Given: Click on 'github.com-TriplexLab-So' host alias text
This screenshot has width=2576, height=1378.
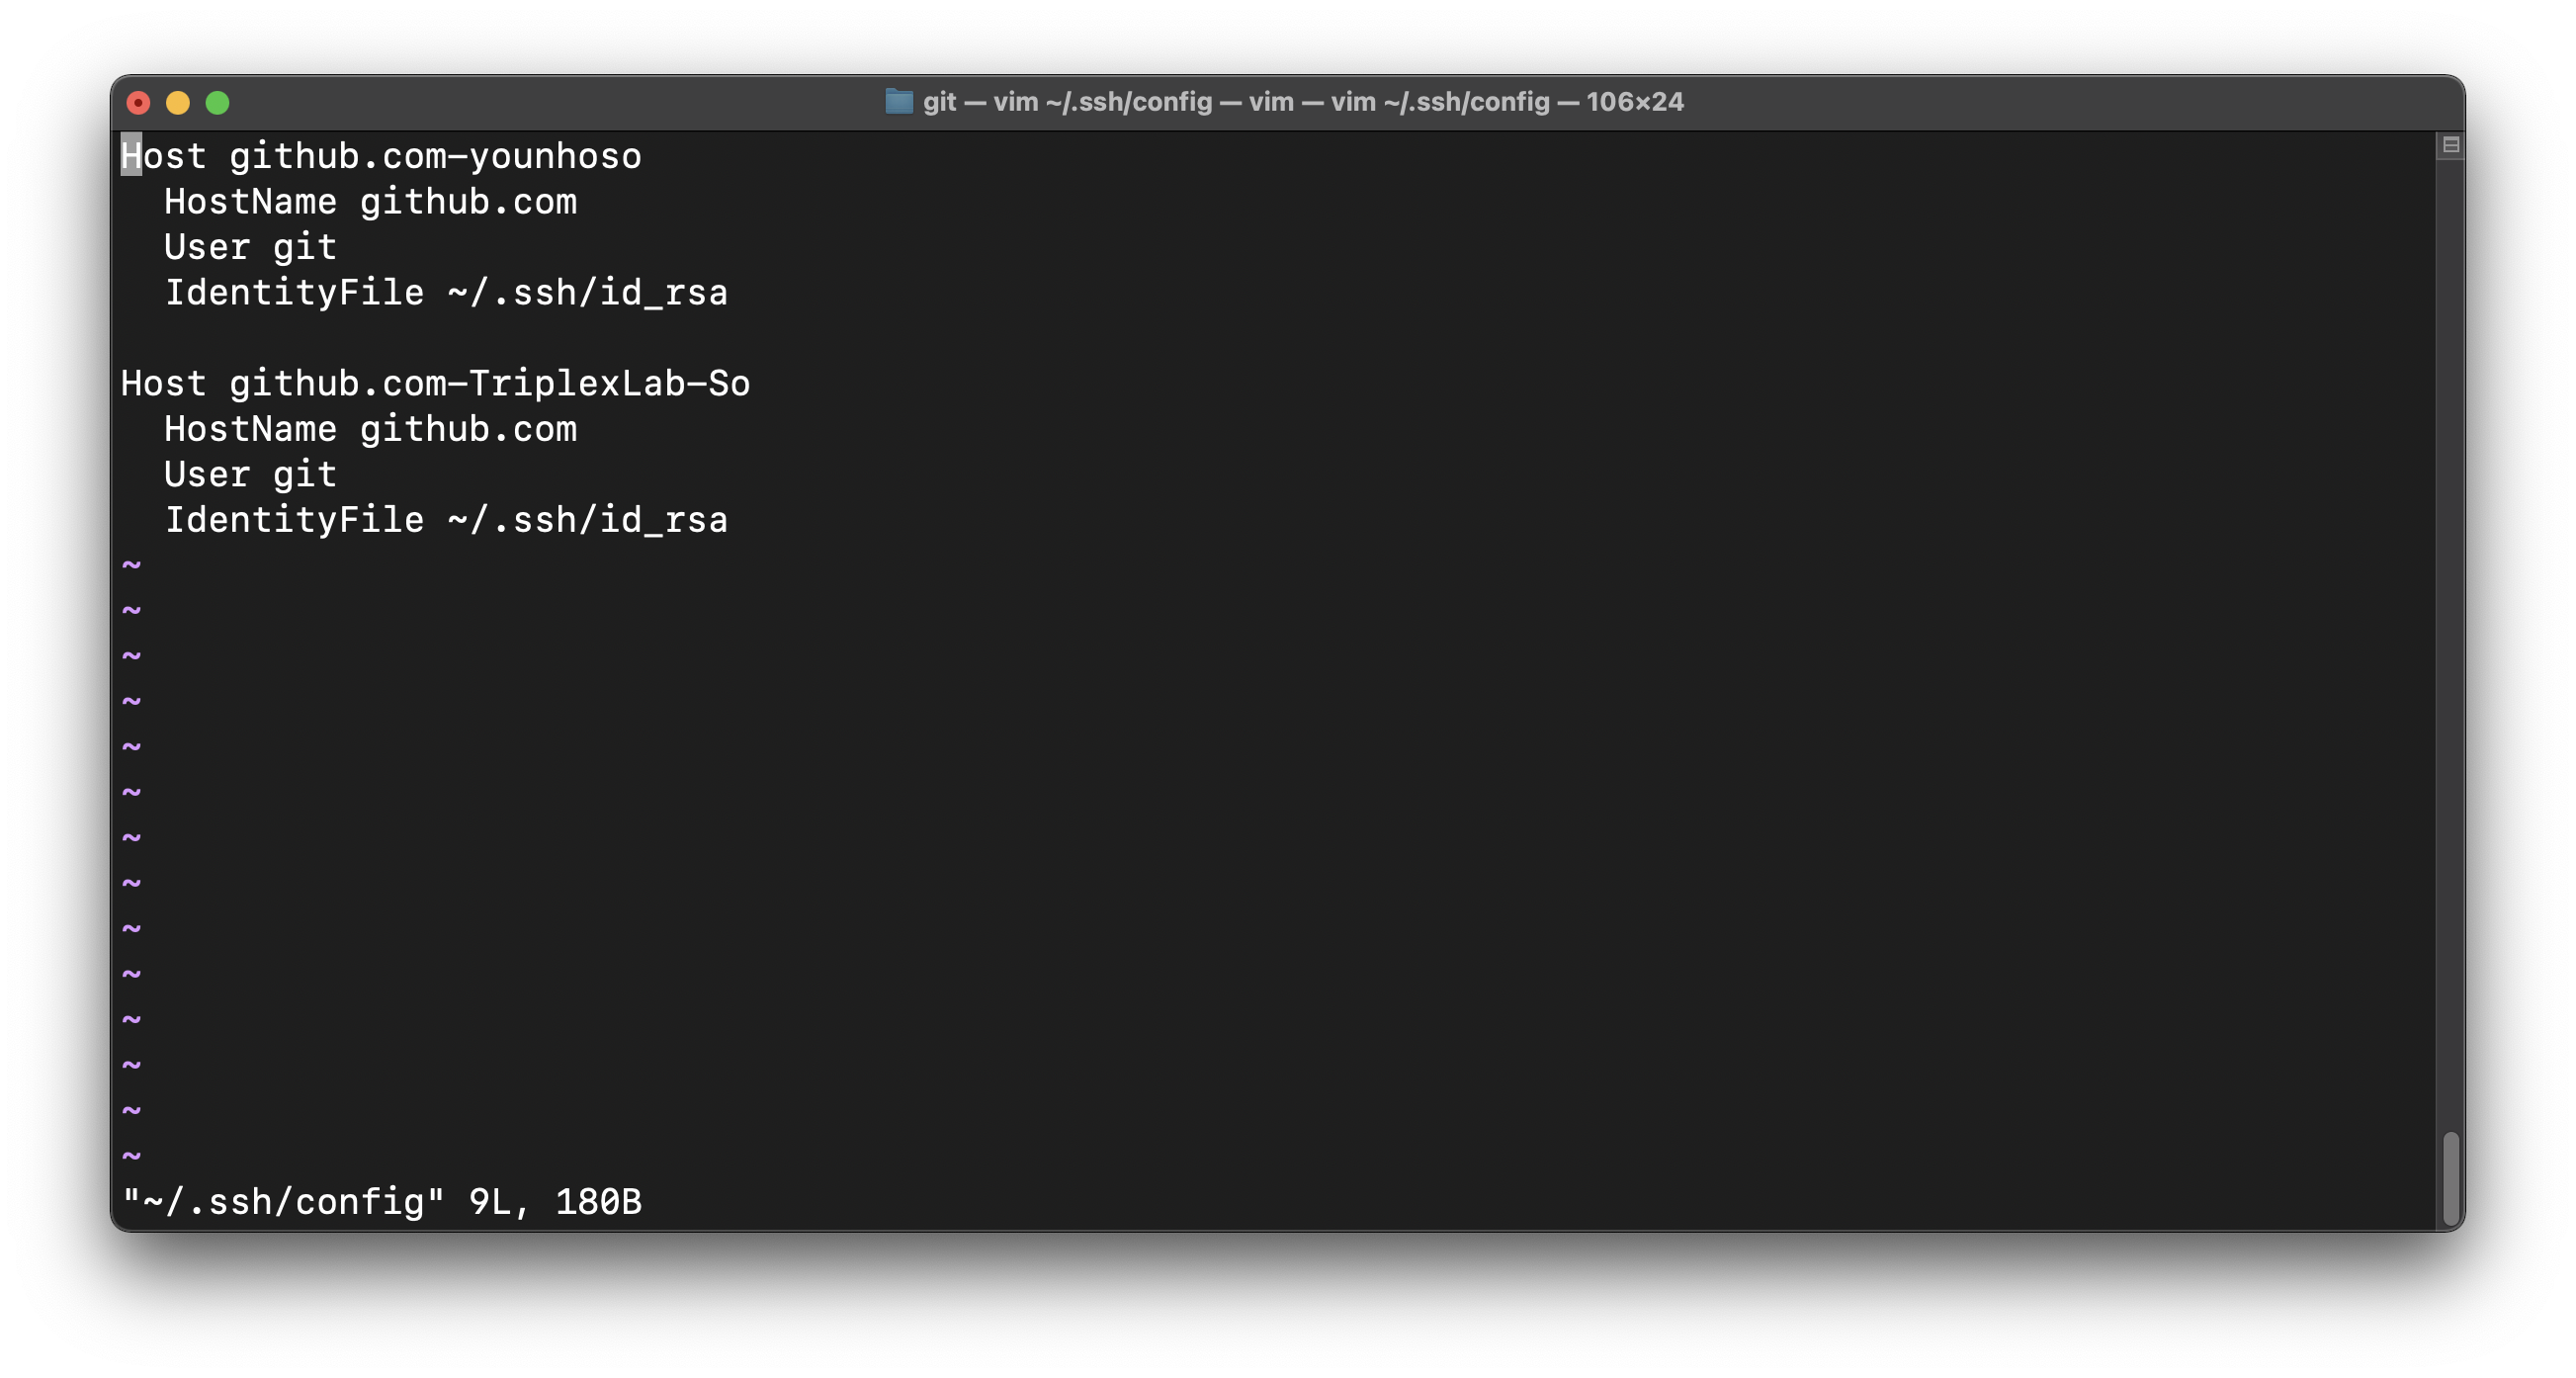Looking at the screenshot, I should pyautogui.click(x=489, y=384).
